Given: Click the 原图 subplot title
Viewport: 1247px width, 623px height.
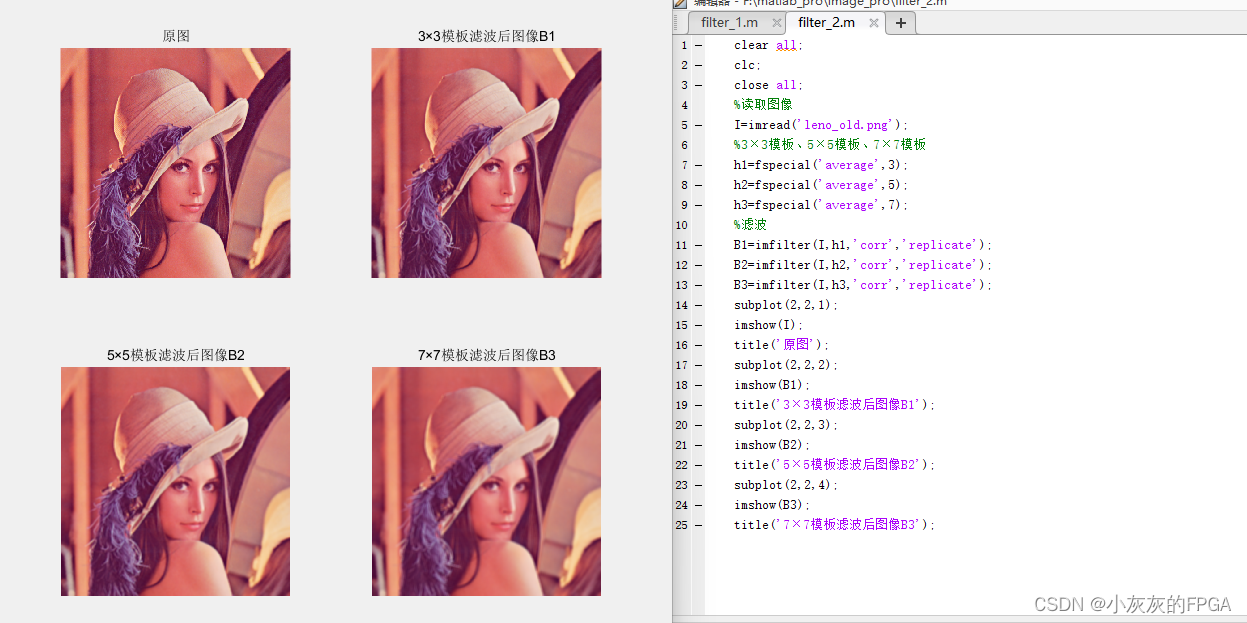Looking at the screenshot, I should 176,36.
